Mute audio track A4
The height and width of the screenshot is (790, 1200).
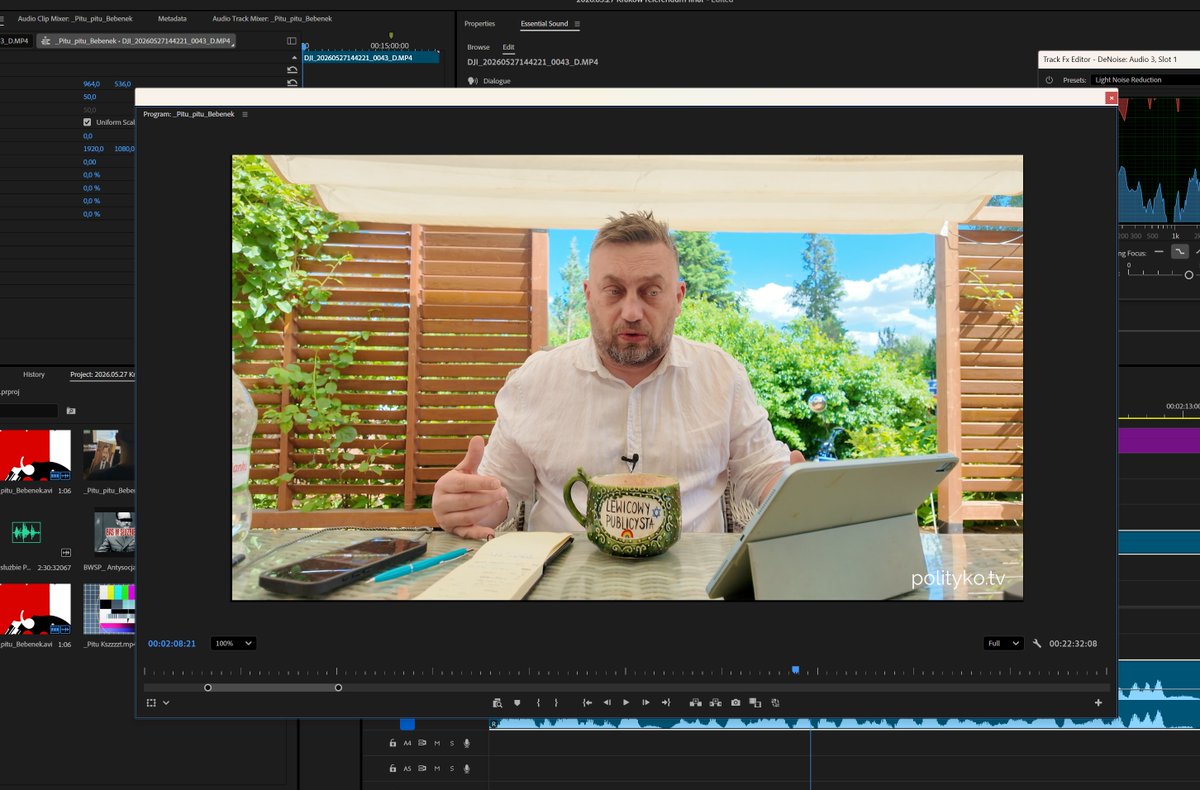click(x=437, y=743)
